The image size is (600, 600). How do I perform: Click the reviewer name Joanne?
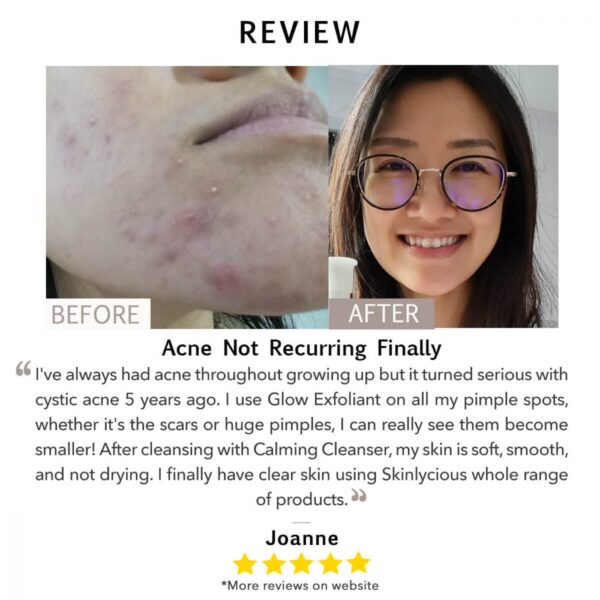[x=302, y=538]
